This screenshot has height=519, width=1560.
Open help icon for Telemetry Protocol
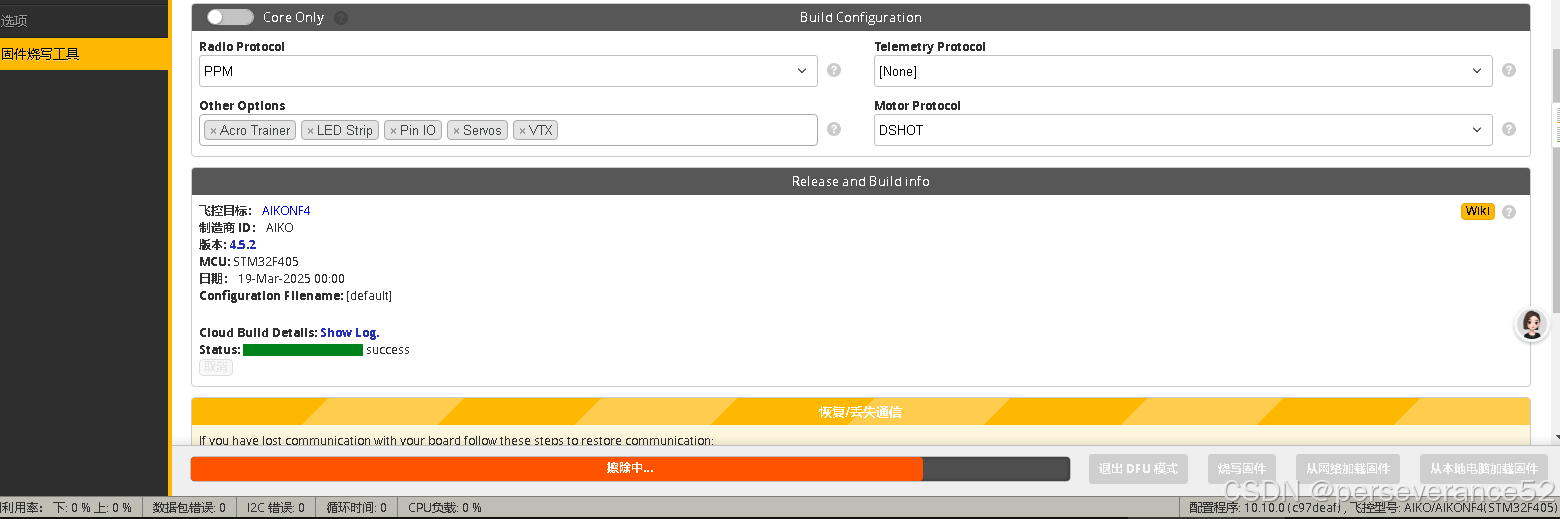click(x=1509, y=71)
